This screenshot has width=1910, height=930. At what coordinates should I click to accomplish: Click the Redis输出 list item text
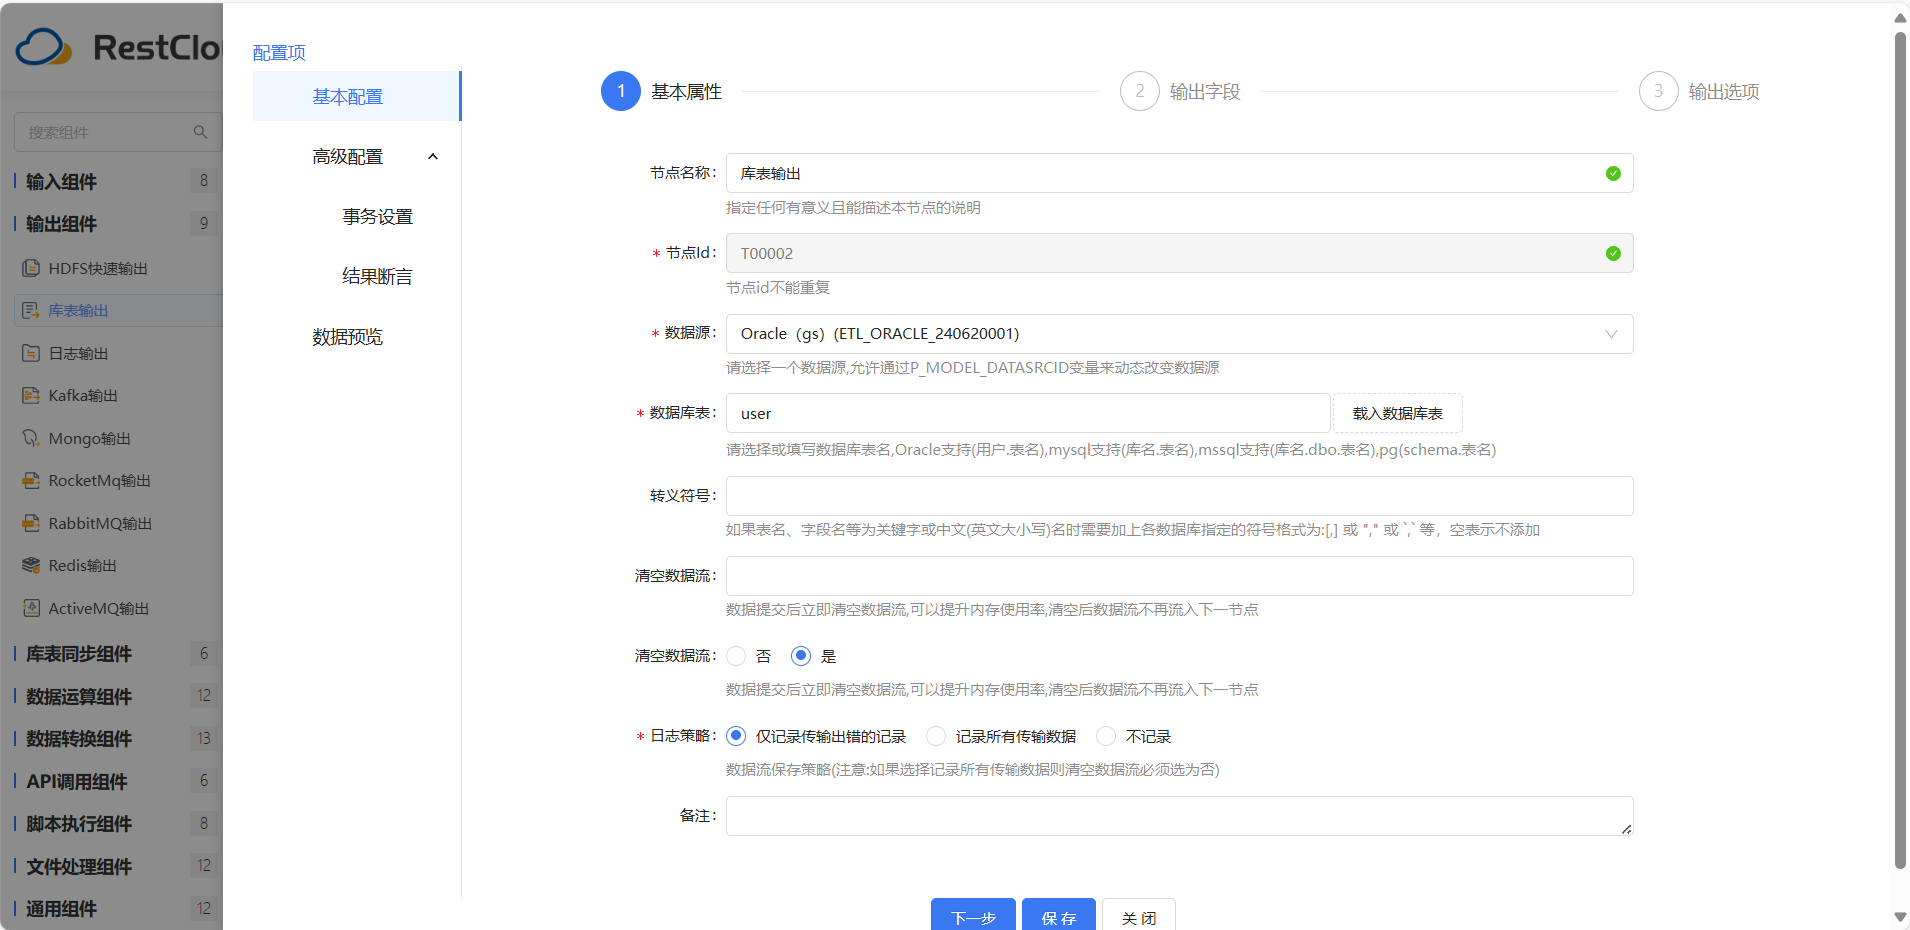pyautogui.click(x=83, y=566)
